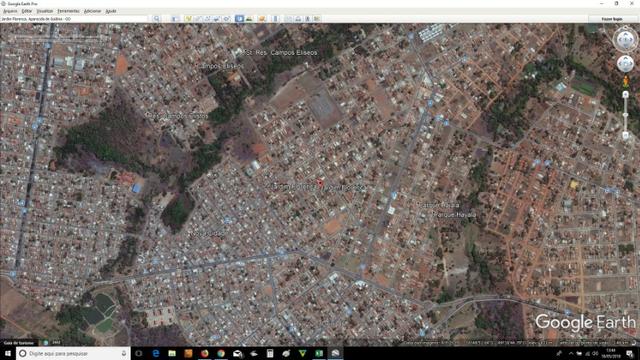Image resolution: width=640 pixels, height=360 pixels.
Task: Click the zoom slider handle
Action: pos(625,116)
